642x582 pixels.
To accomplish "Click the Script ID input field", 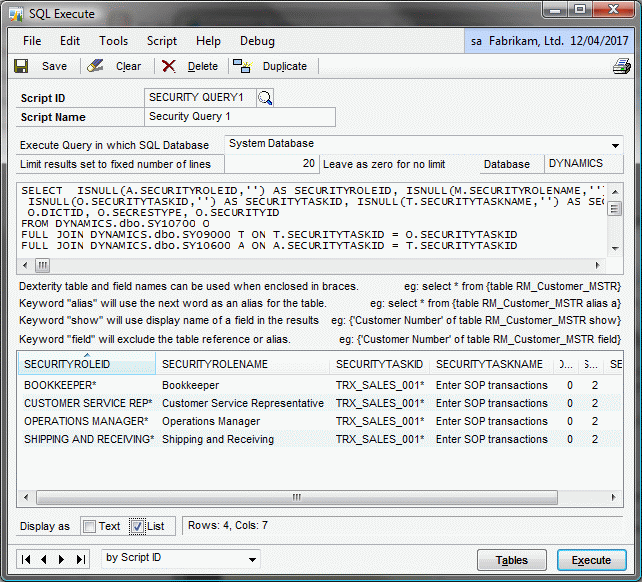I will pos(200,97).
